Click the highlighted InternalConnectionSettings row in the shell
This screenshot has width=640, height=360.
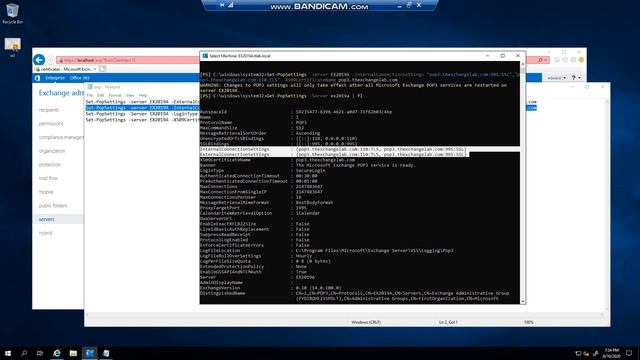pos(333,149)
